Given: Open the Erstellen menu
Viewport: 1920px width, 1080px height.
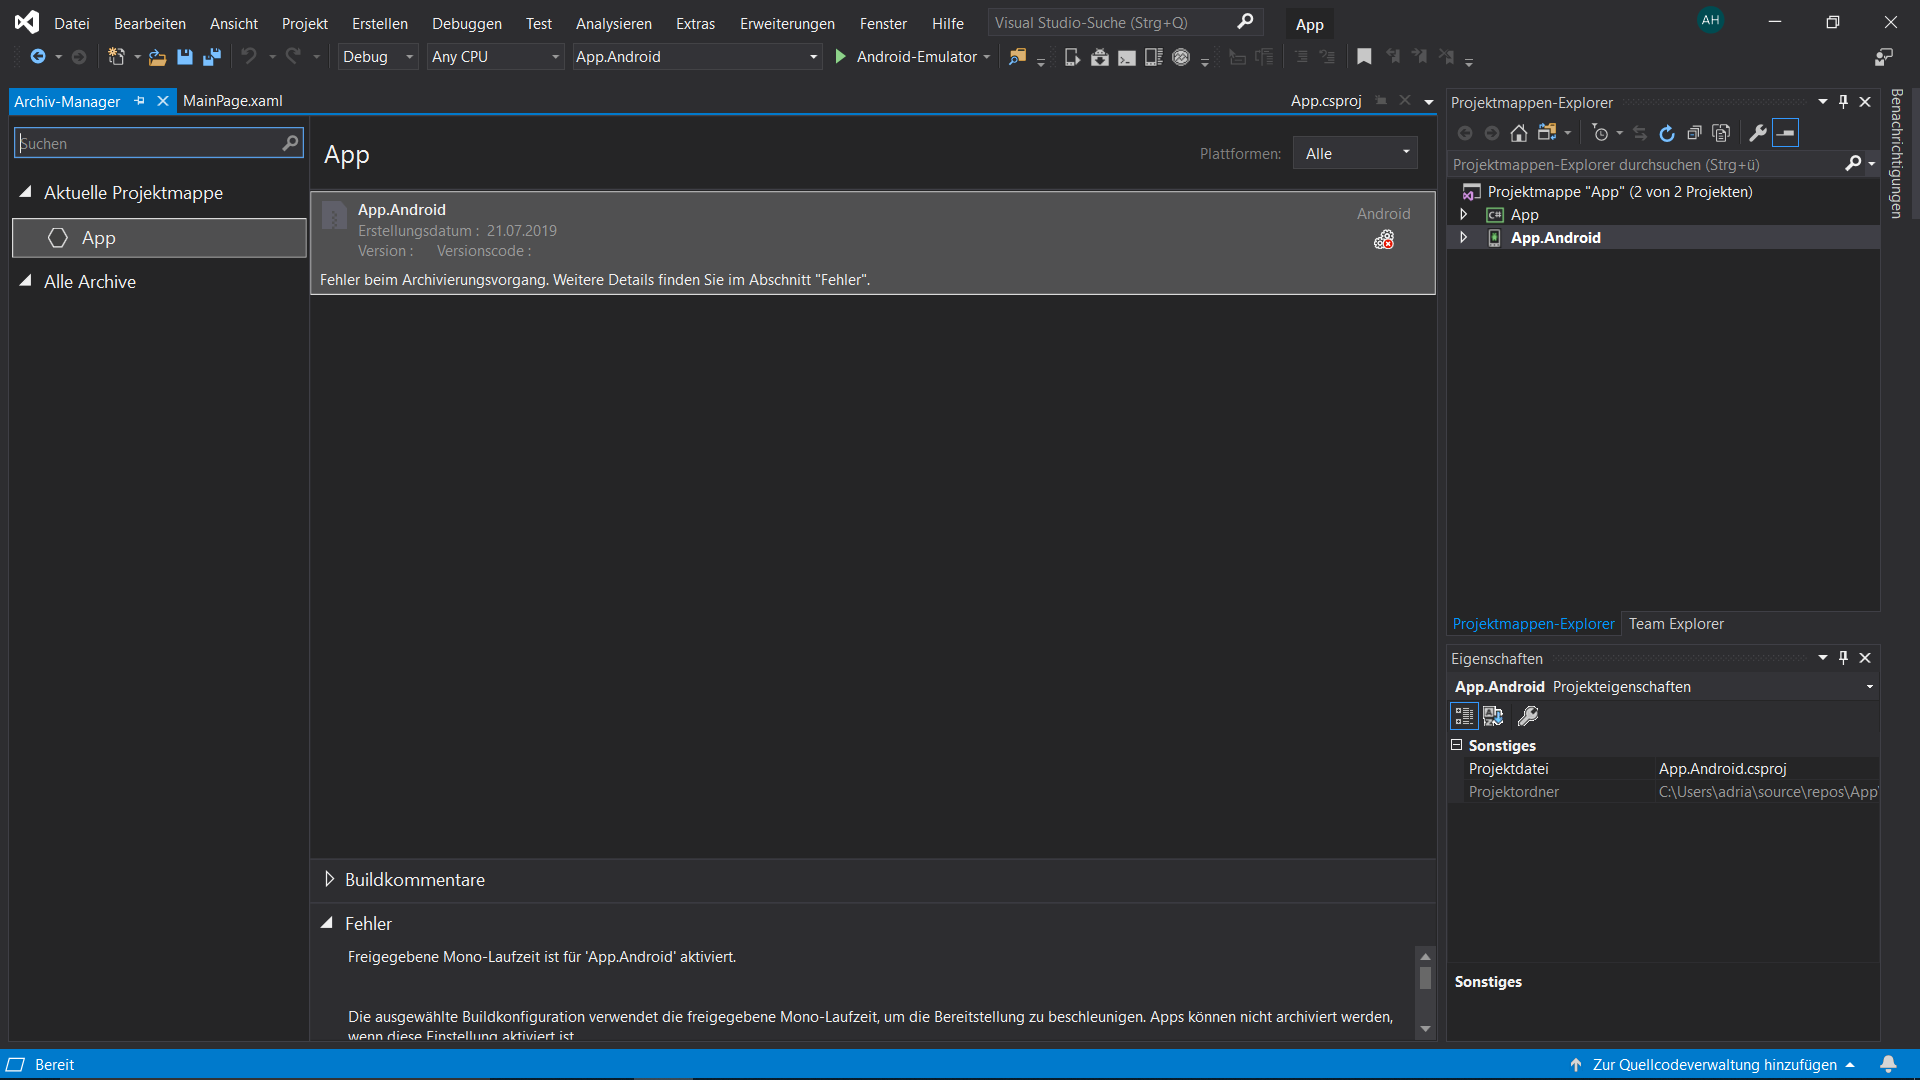Looking at the screenshot, I should (380, 23).
